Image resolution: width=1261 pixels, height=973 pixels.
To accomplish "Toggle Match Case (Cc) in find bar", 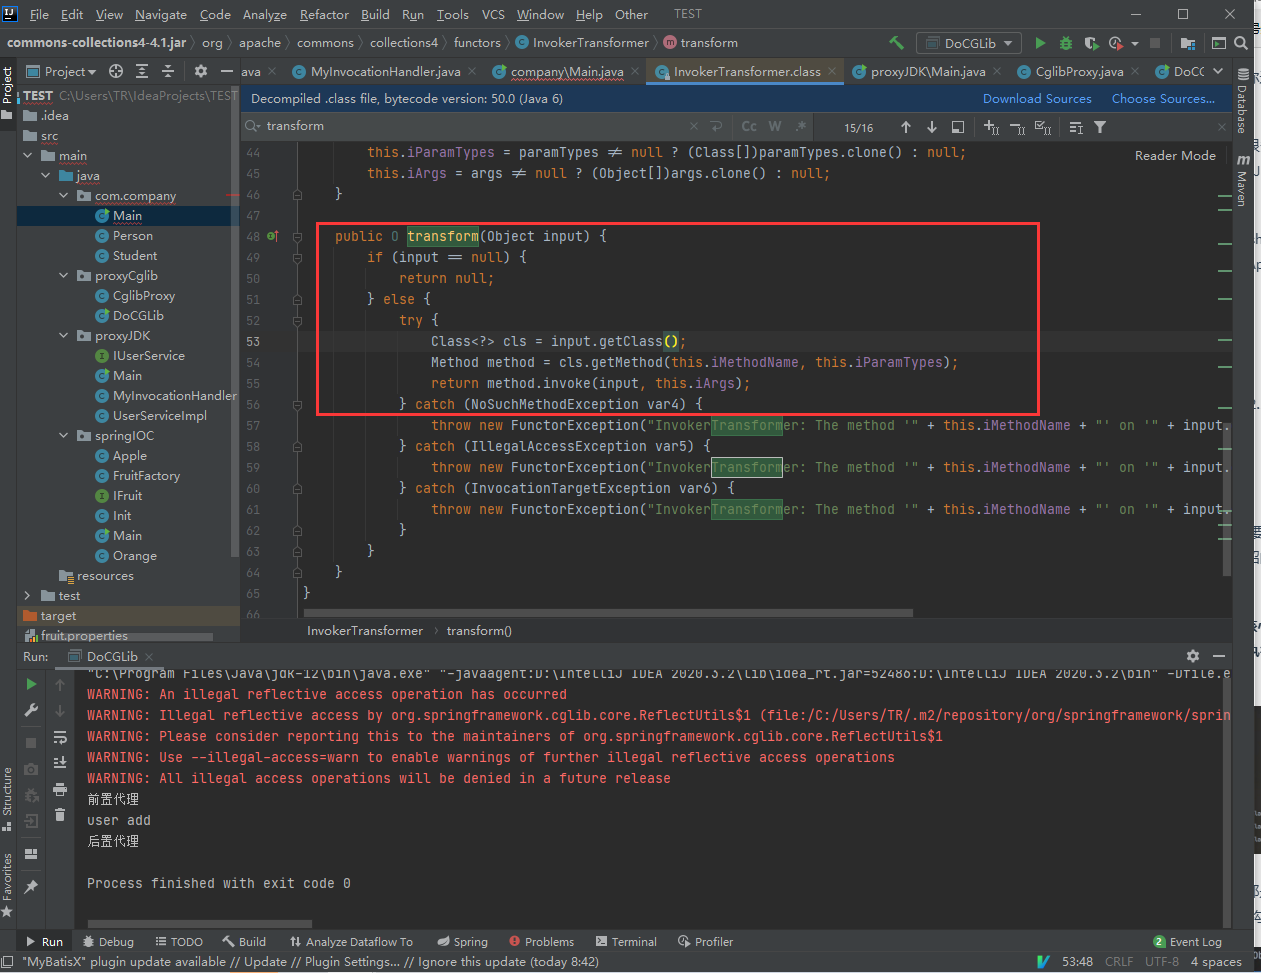I will coord(749,126).
